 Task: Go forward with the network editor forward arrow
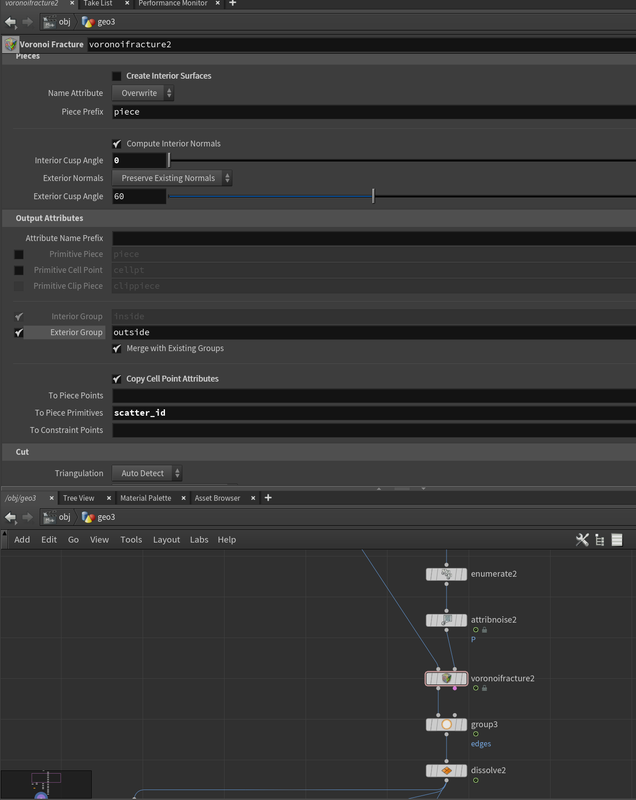28,517
